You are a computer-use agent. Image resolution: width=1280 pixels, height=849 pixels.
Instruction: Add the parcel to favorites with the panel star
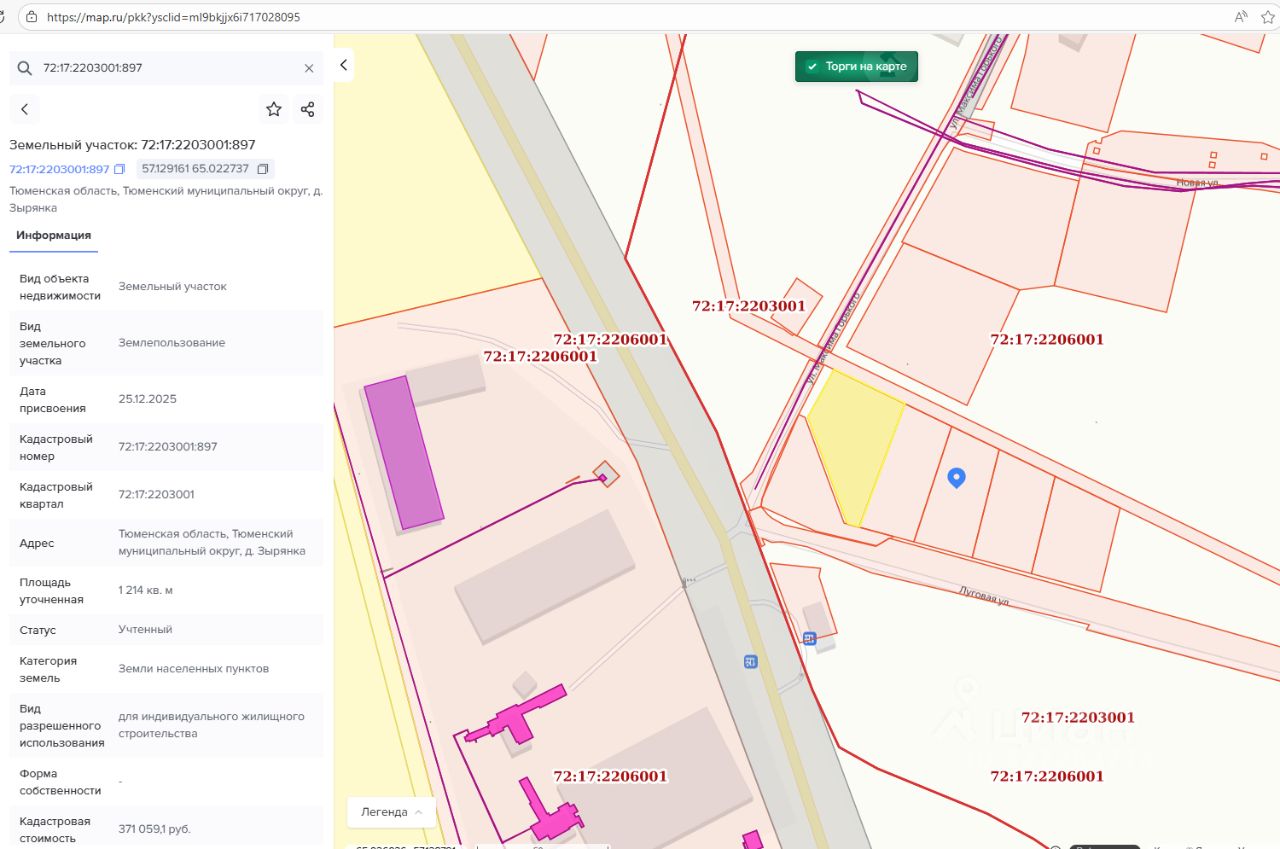273,109
